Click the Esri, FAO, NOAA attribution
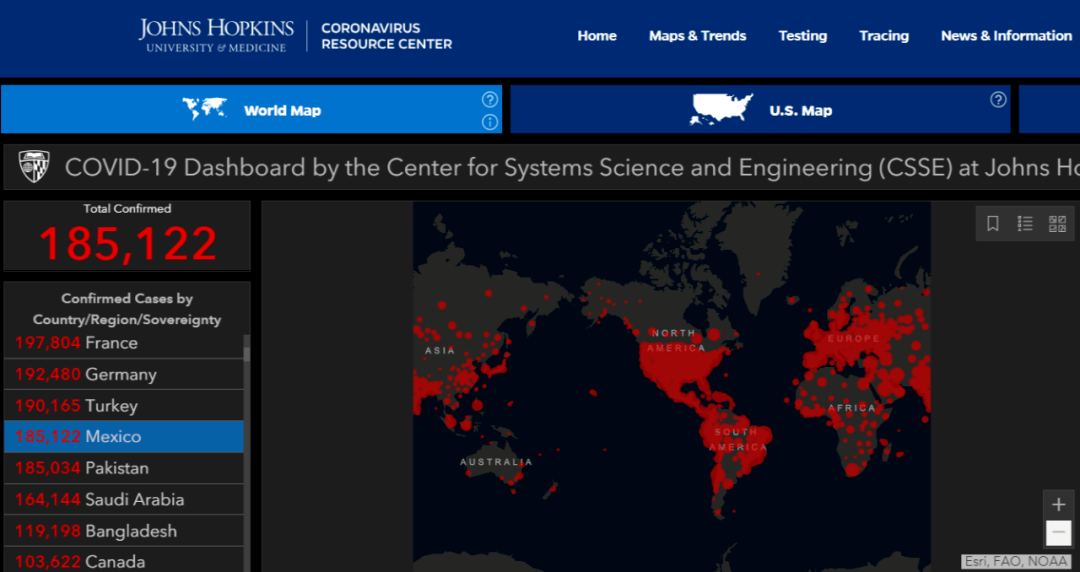This screenshot has height=572, width=1080. point(1017,562)
